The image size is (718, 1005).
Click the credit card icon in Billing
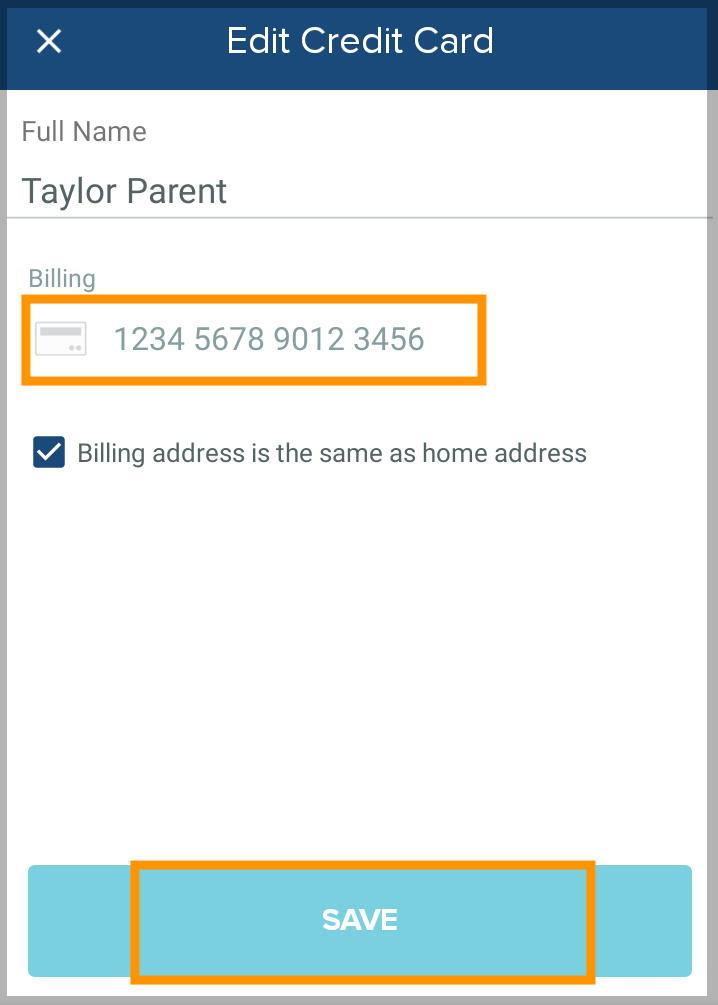tap(61, 339)
